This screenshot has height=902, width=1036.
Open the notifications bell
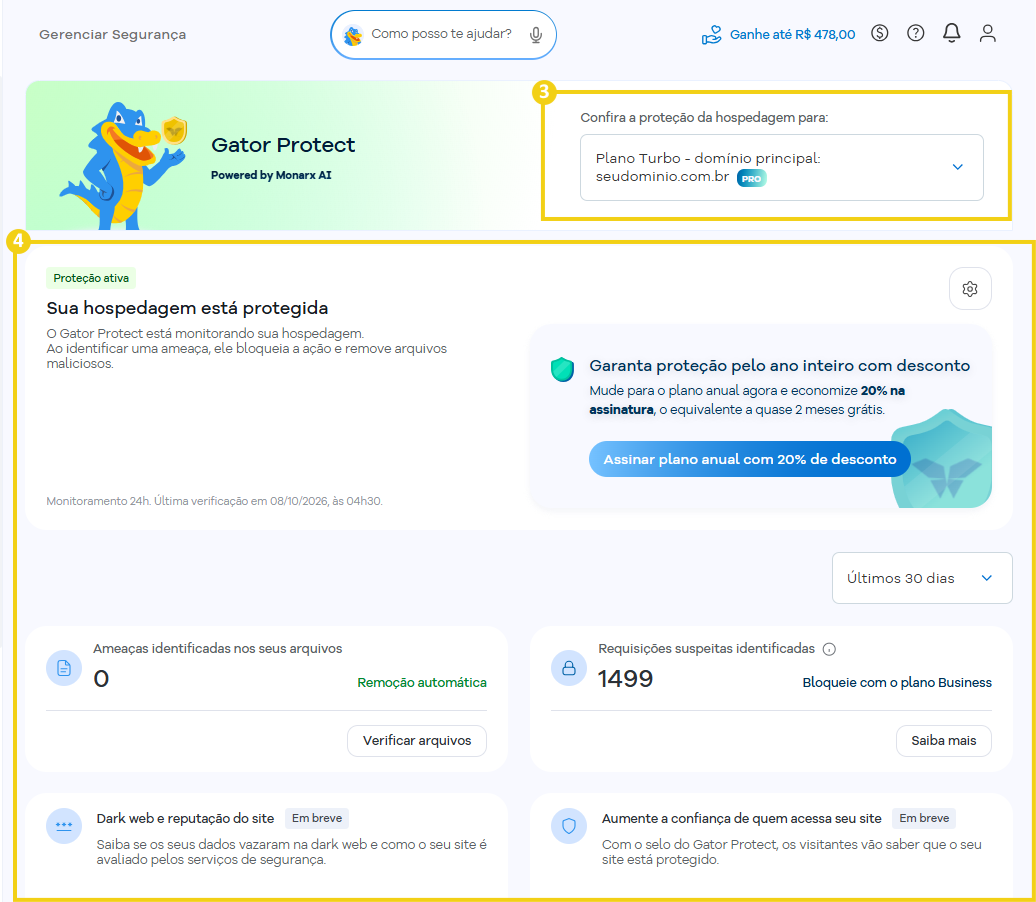click(951, 33)
